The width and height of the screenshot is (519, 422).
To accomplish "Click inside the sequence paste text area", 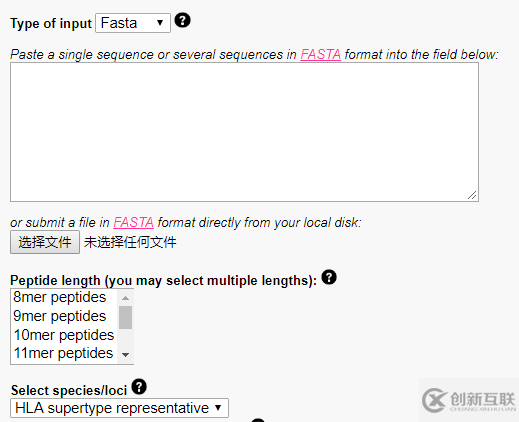I will click(244, 132).
